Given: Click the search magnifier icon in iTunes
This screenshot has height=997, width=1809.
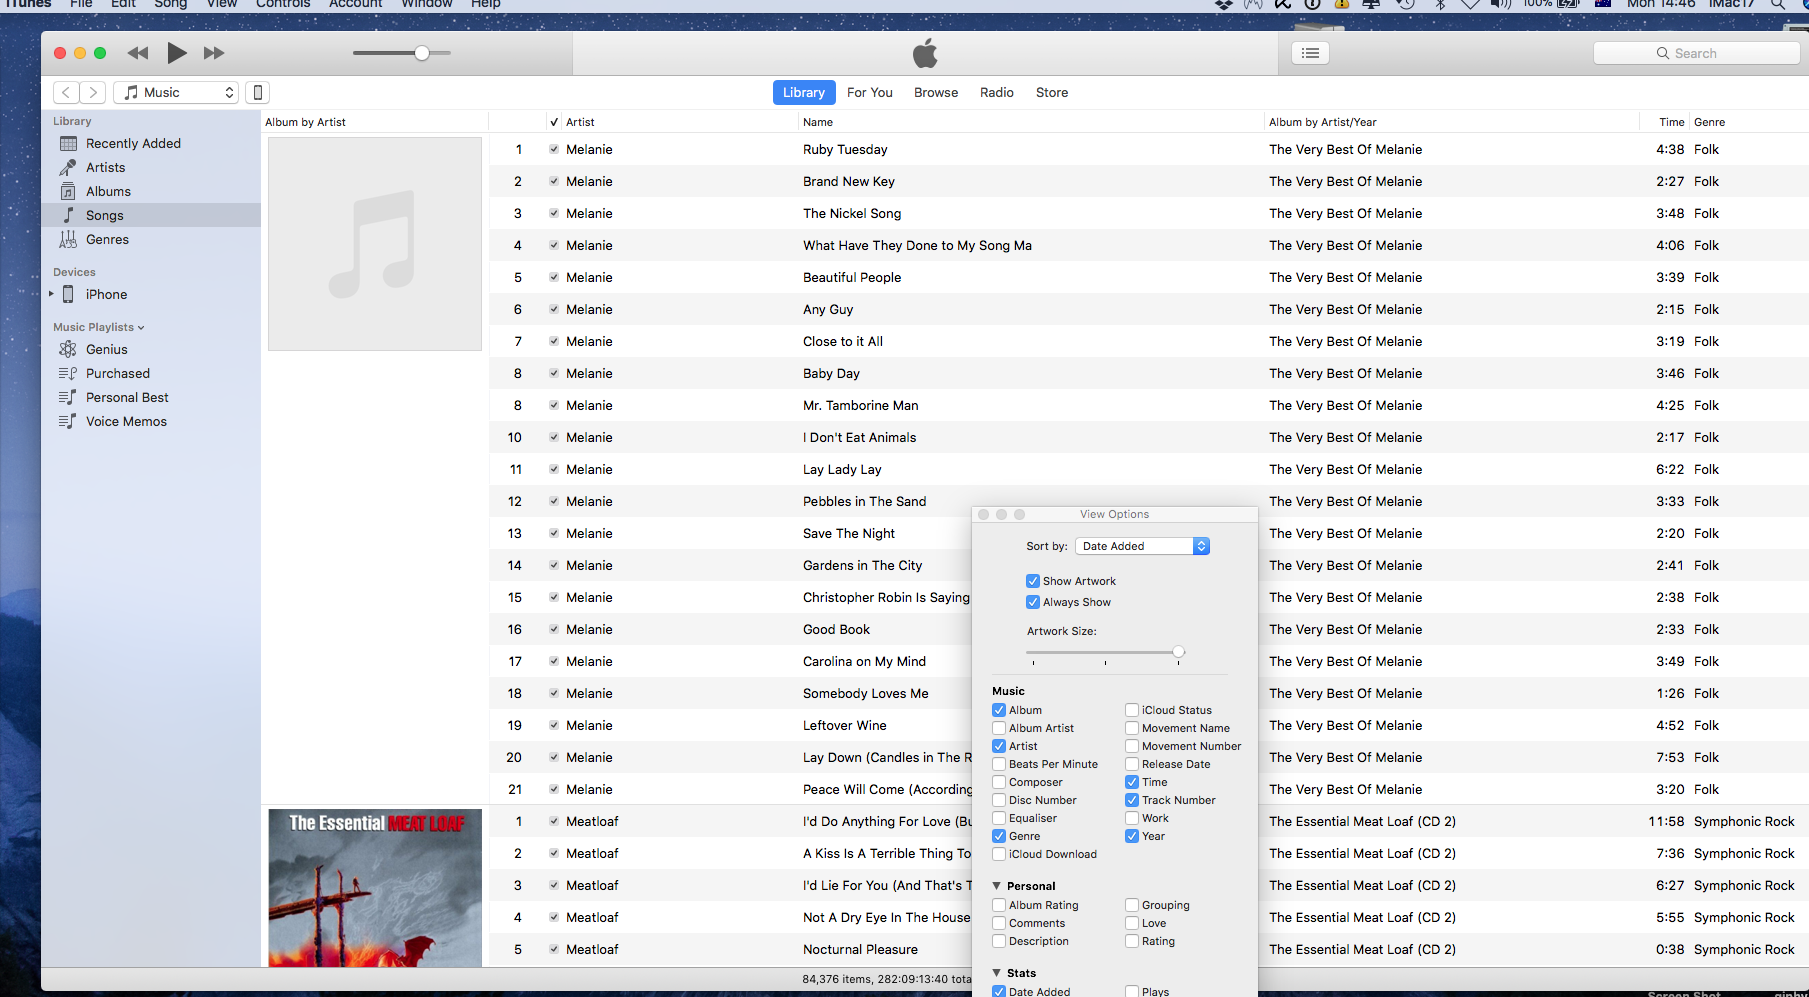Looking at the screenshot, I should [x=1662, y=53].
